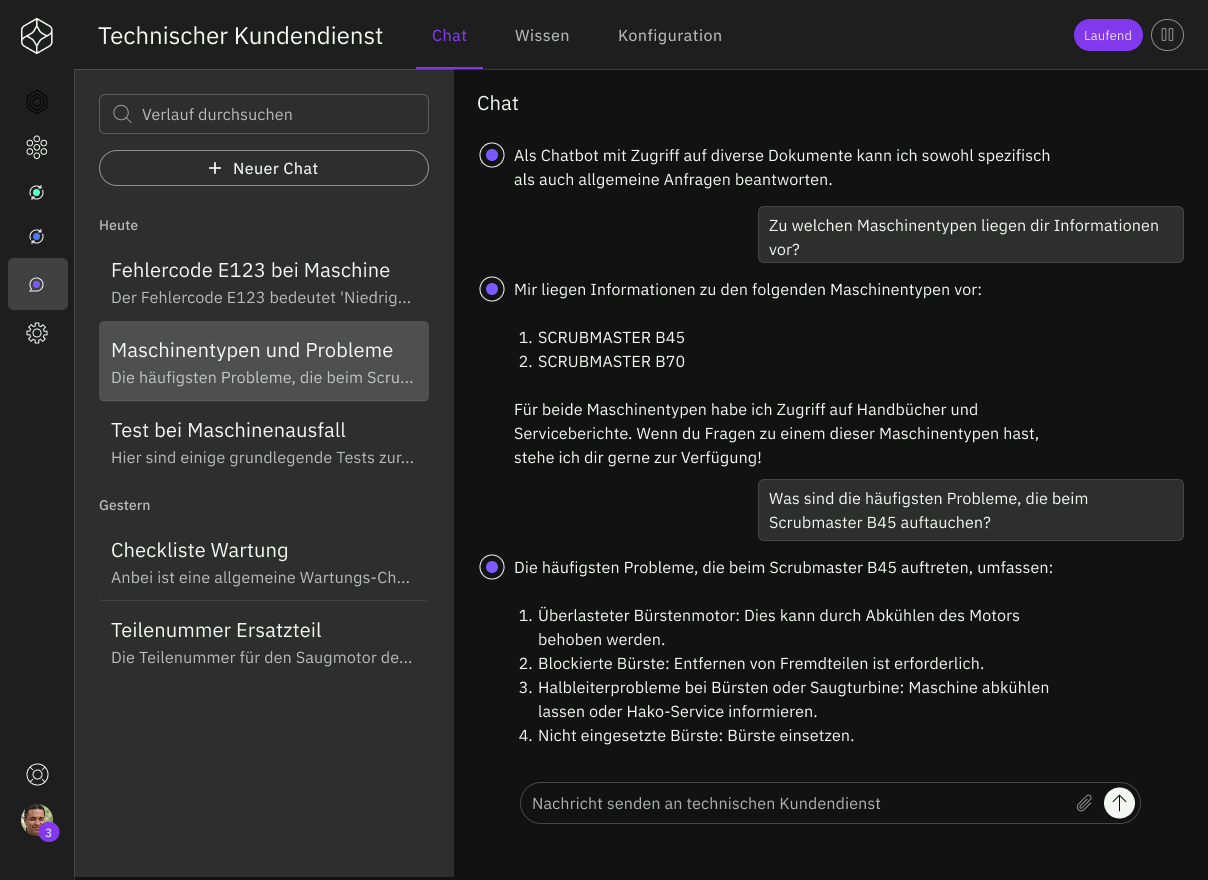Image resolution: width=1208 pixels, height=880 pixels.
Task: Click the sentence 'Die häufigsten Probleme, die beim Scrubmaster B45 auftreten'
Action: click(783, 567)
